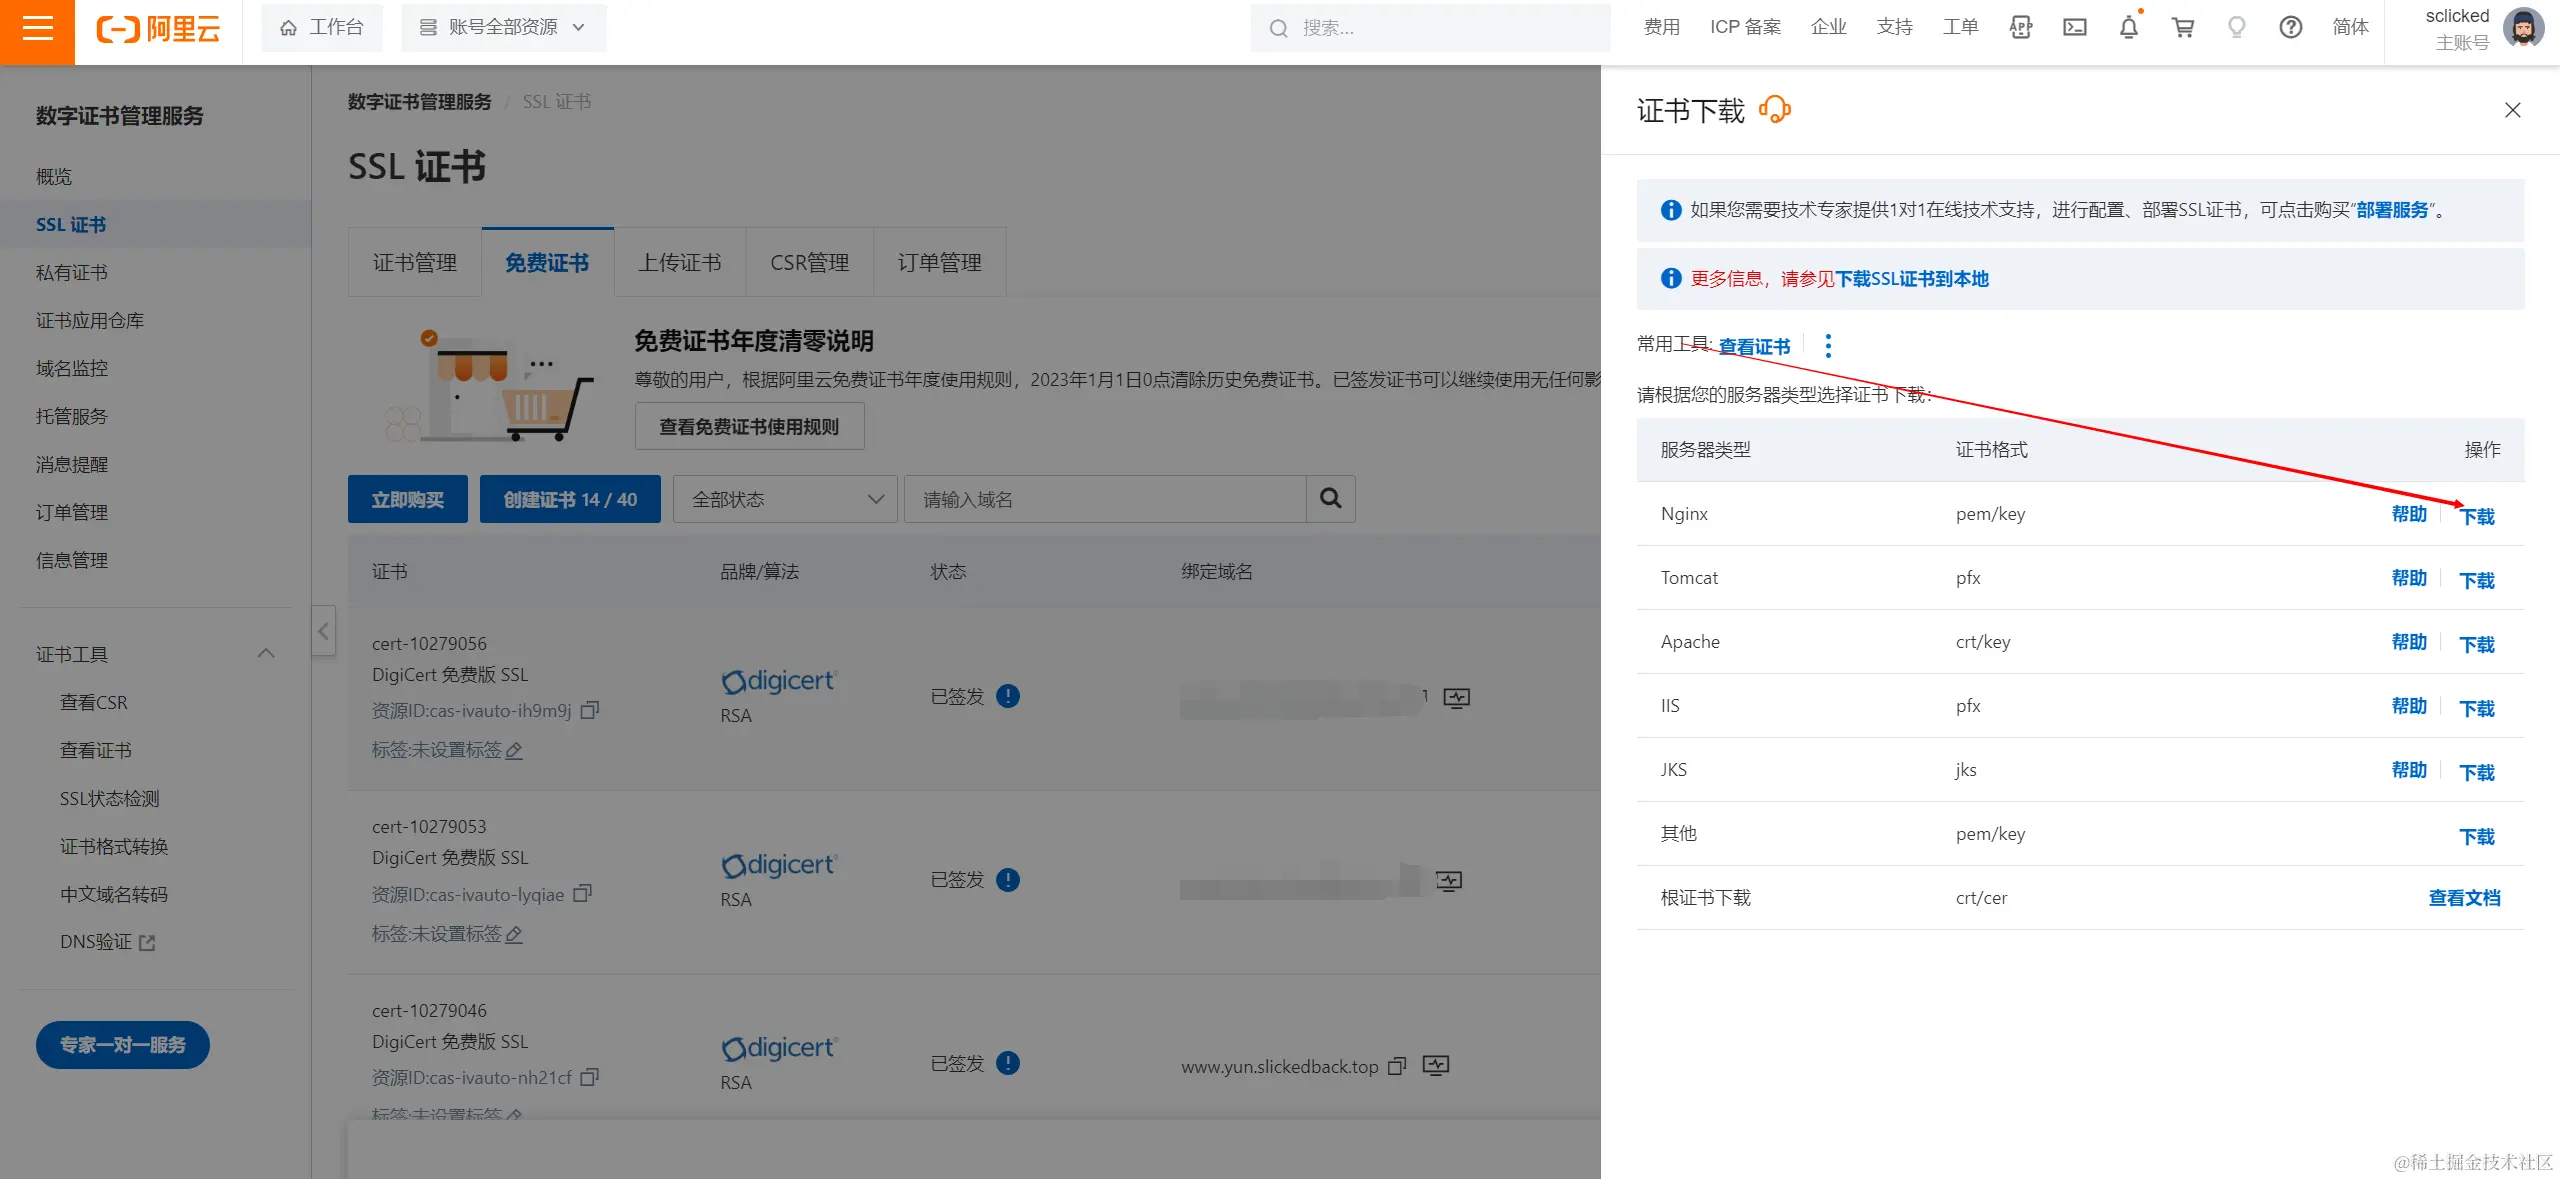Image resolution: width=2560 pixels, height=1179 pixels.
Task: Click the 创建证书 14 / 40 button
Action: [570, 499]
